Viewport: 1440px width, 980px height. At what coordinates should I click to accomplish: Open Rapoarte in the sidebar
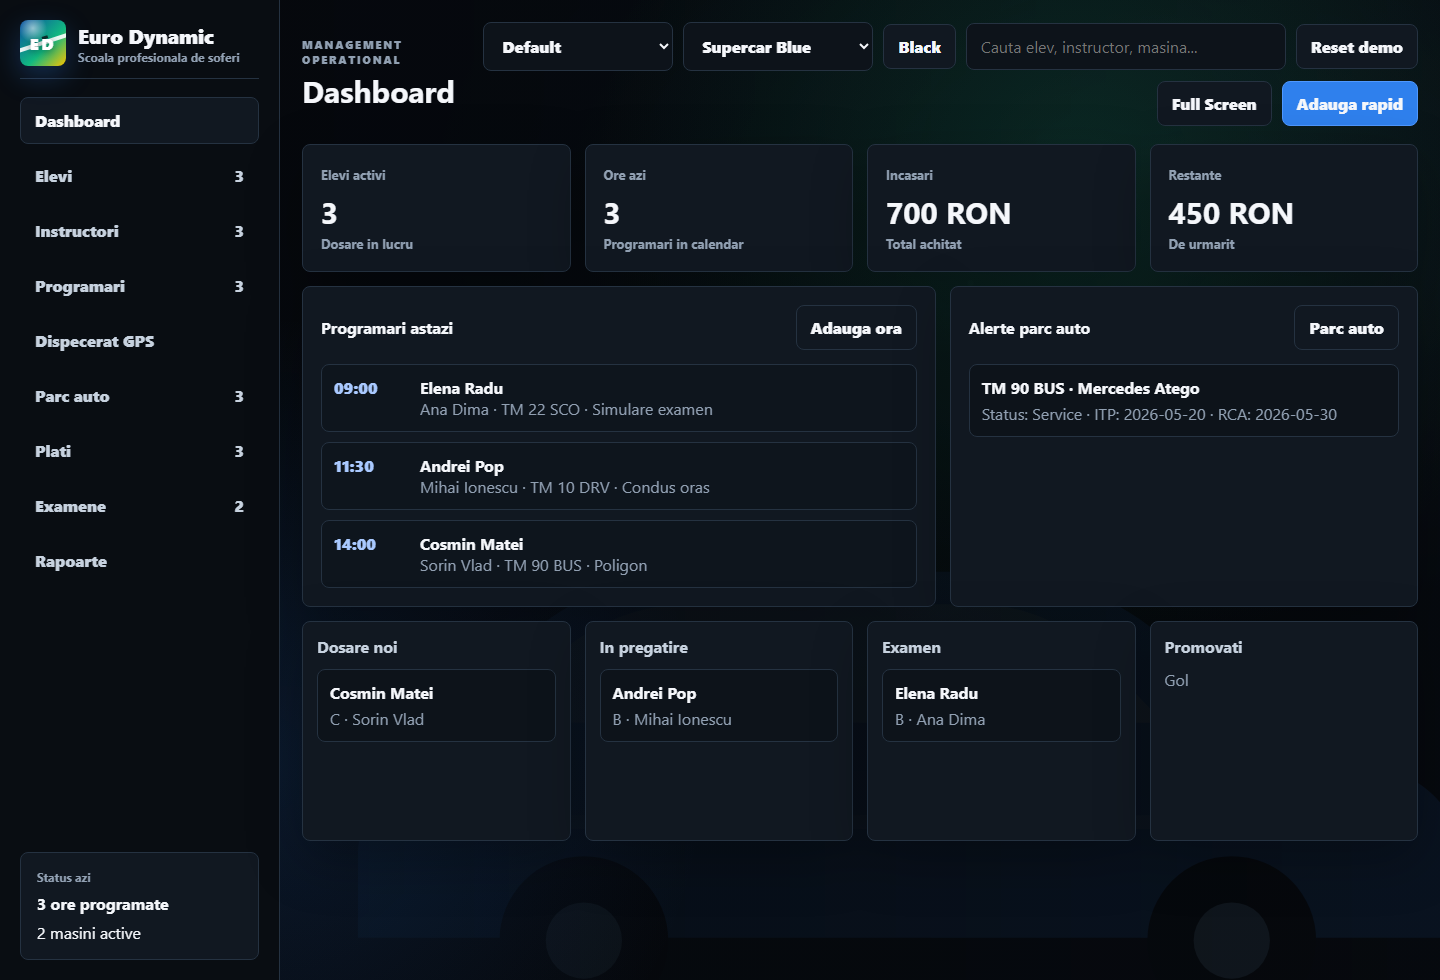pos(139,561)
